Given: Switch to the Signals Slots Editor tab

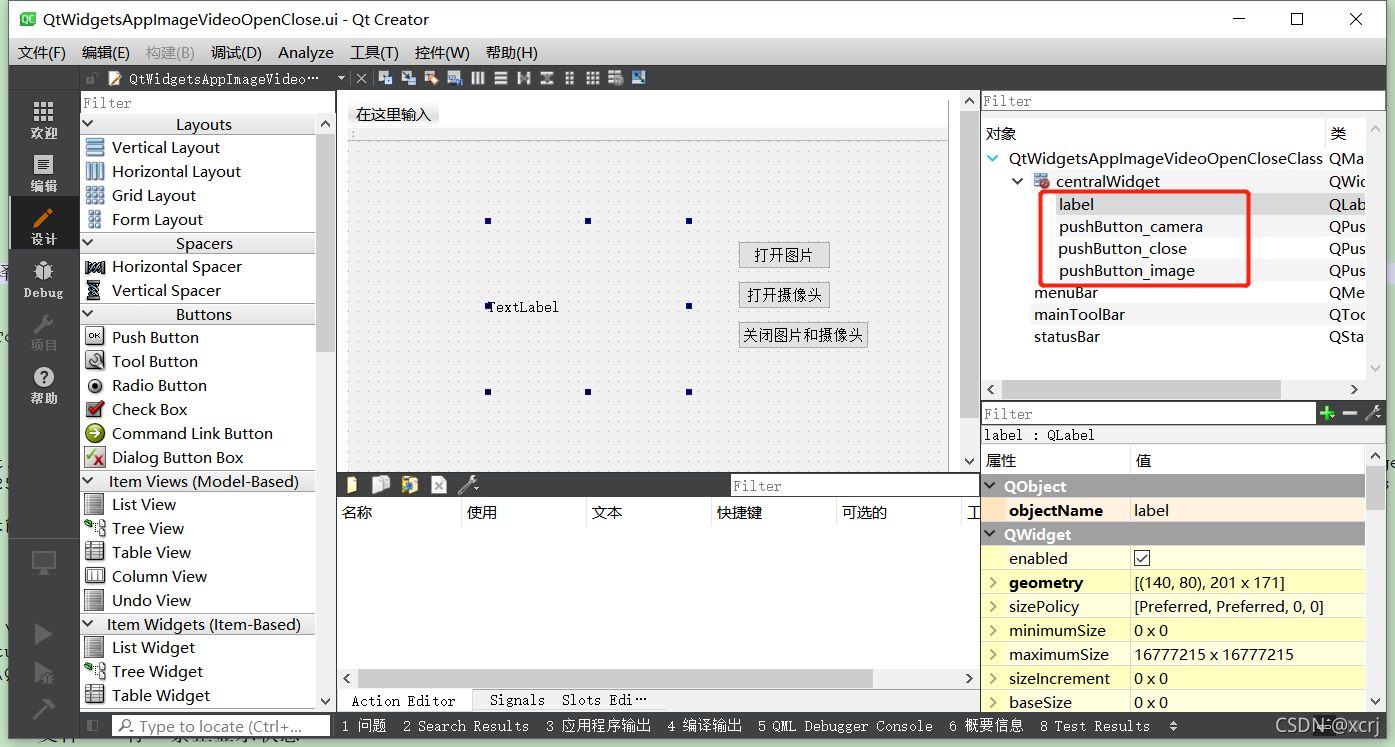Looking at the screenshot, I should coord(568,700).
